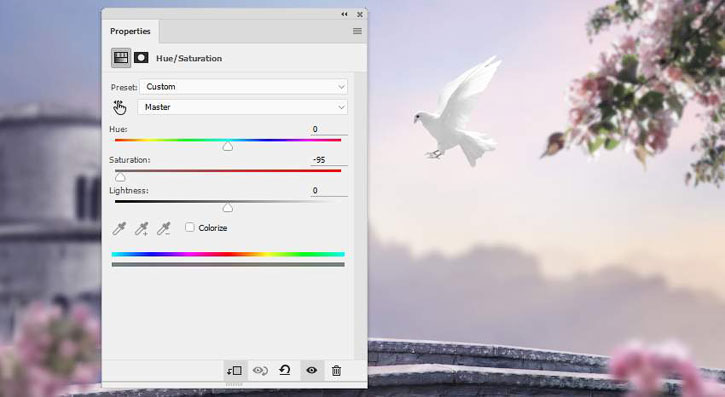Activate the on-image adjustment hand tool
725x397 pixels.
(x=120, y=107)
